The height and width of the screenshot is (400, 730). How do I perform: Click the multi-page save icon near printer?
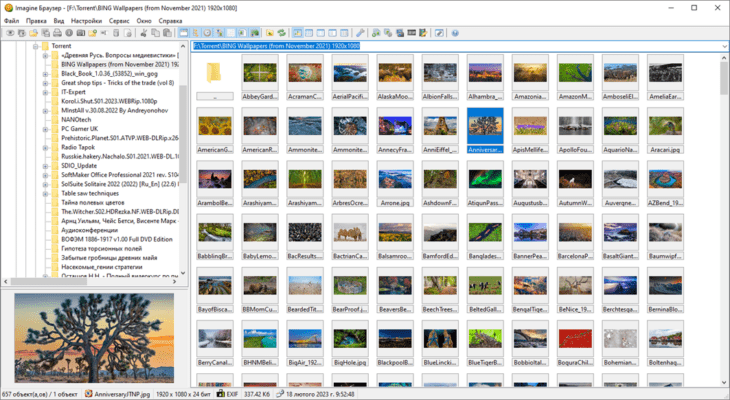click(45, 33)
